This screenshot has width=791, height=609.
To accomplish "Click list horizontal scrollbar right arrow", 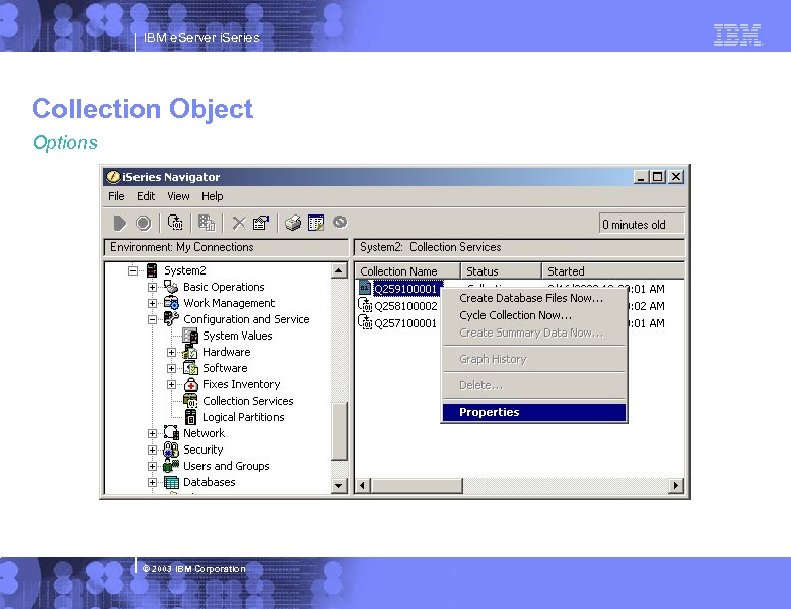I will pos(676,485).
